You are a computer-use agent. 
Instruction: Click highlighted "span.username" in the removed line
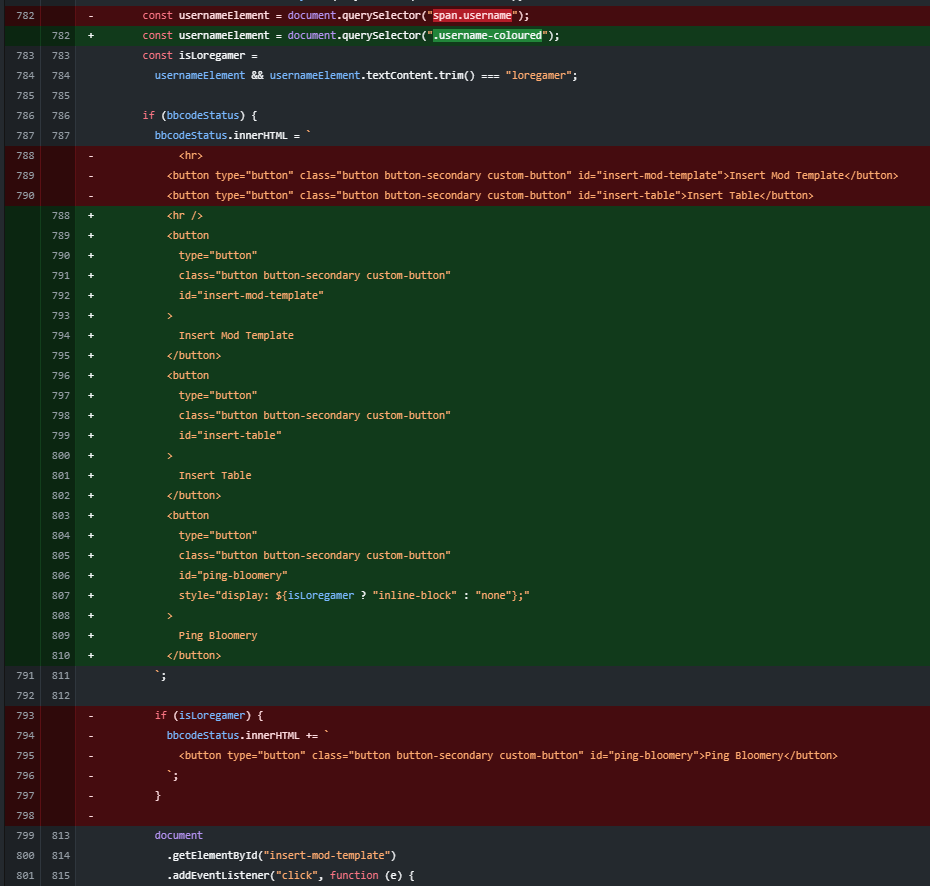pos(472,15)
